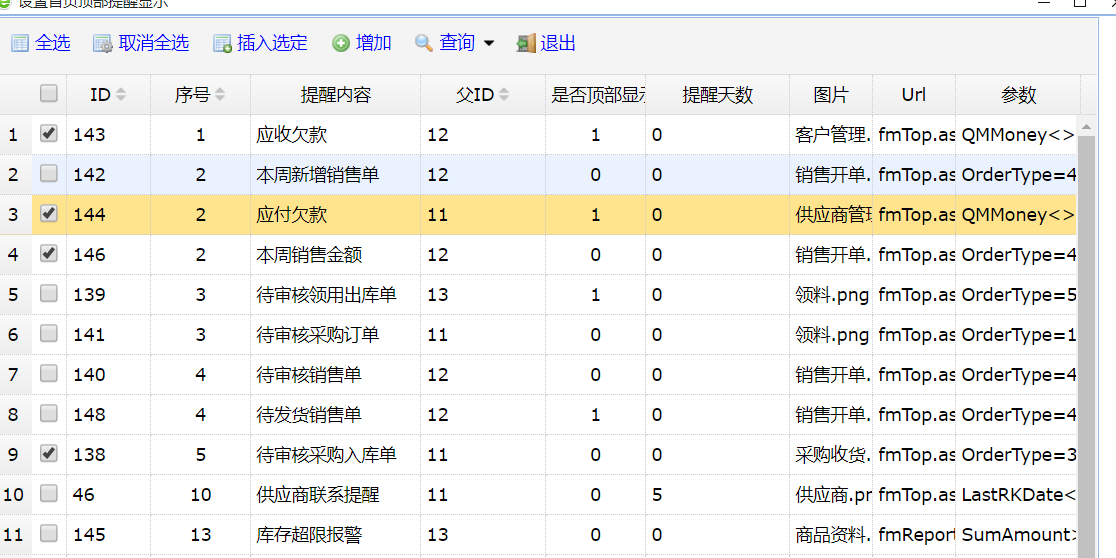
Task: Toggle the header select-all checkbox
Action: [48, 94]
